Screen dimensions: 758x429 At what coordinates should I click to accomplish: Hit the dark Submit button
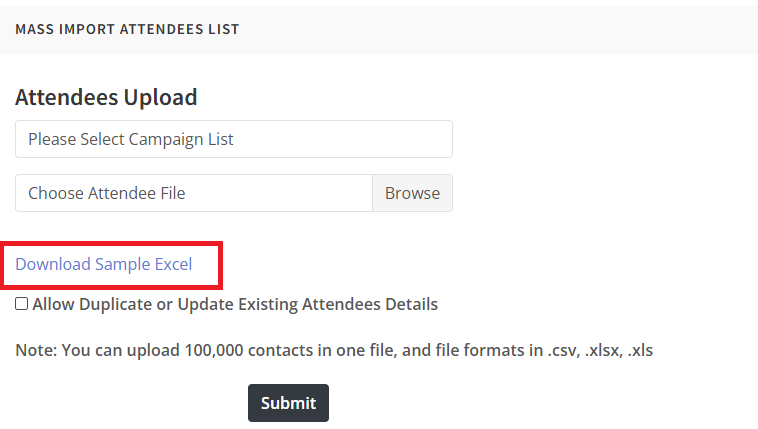coord(288,403)
